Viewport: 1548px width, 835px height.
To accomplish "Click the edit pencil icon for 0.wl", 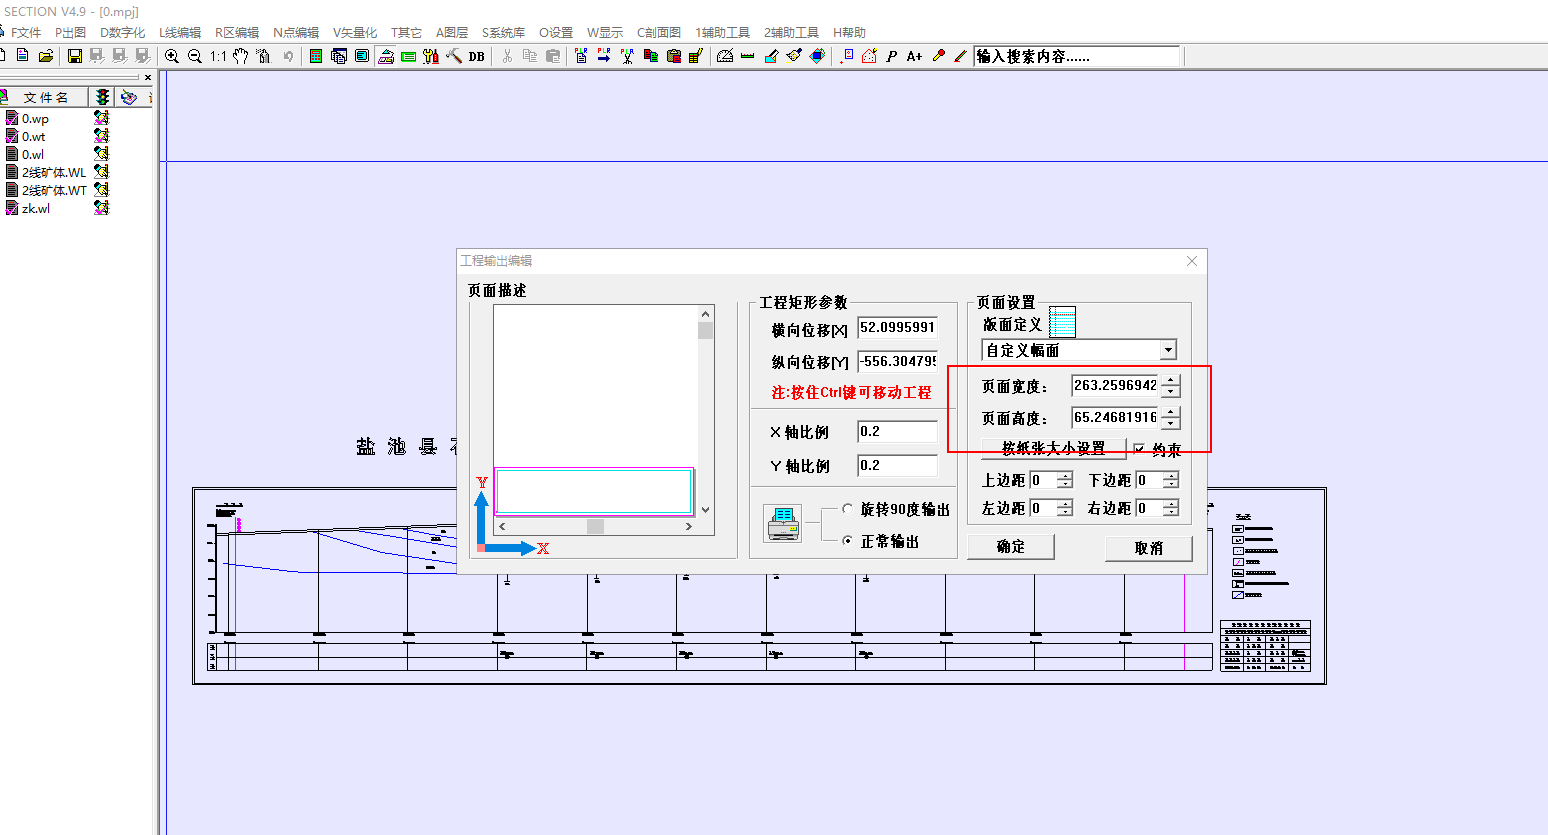I will tap(101, 154).
